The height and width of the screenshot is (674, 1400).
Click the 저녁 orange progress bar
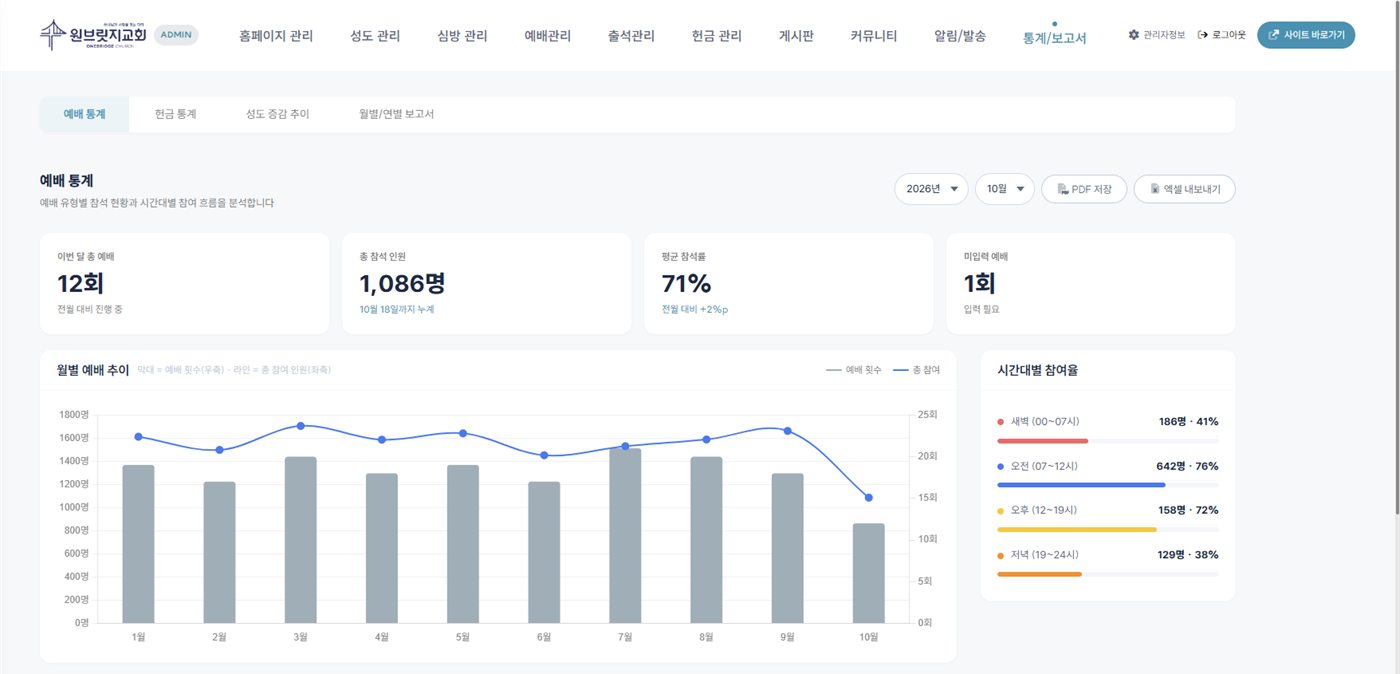[1039, 574]
